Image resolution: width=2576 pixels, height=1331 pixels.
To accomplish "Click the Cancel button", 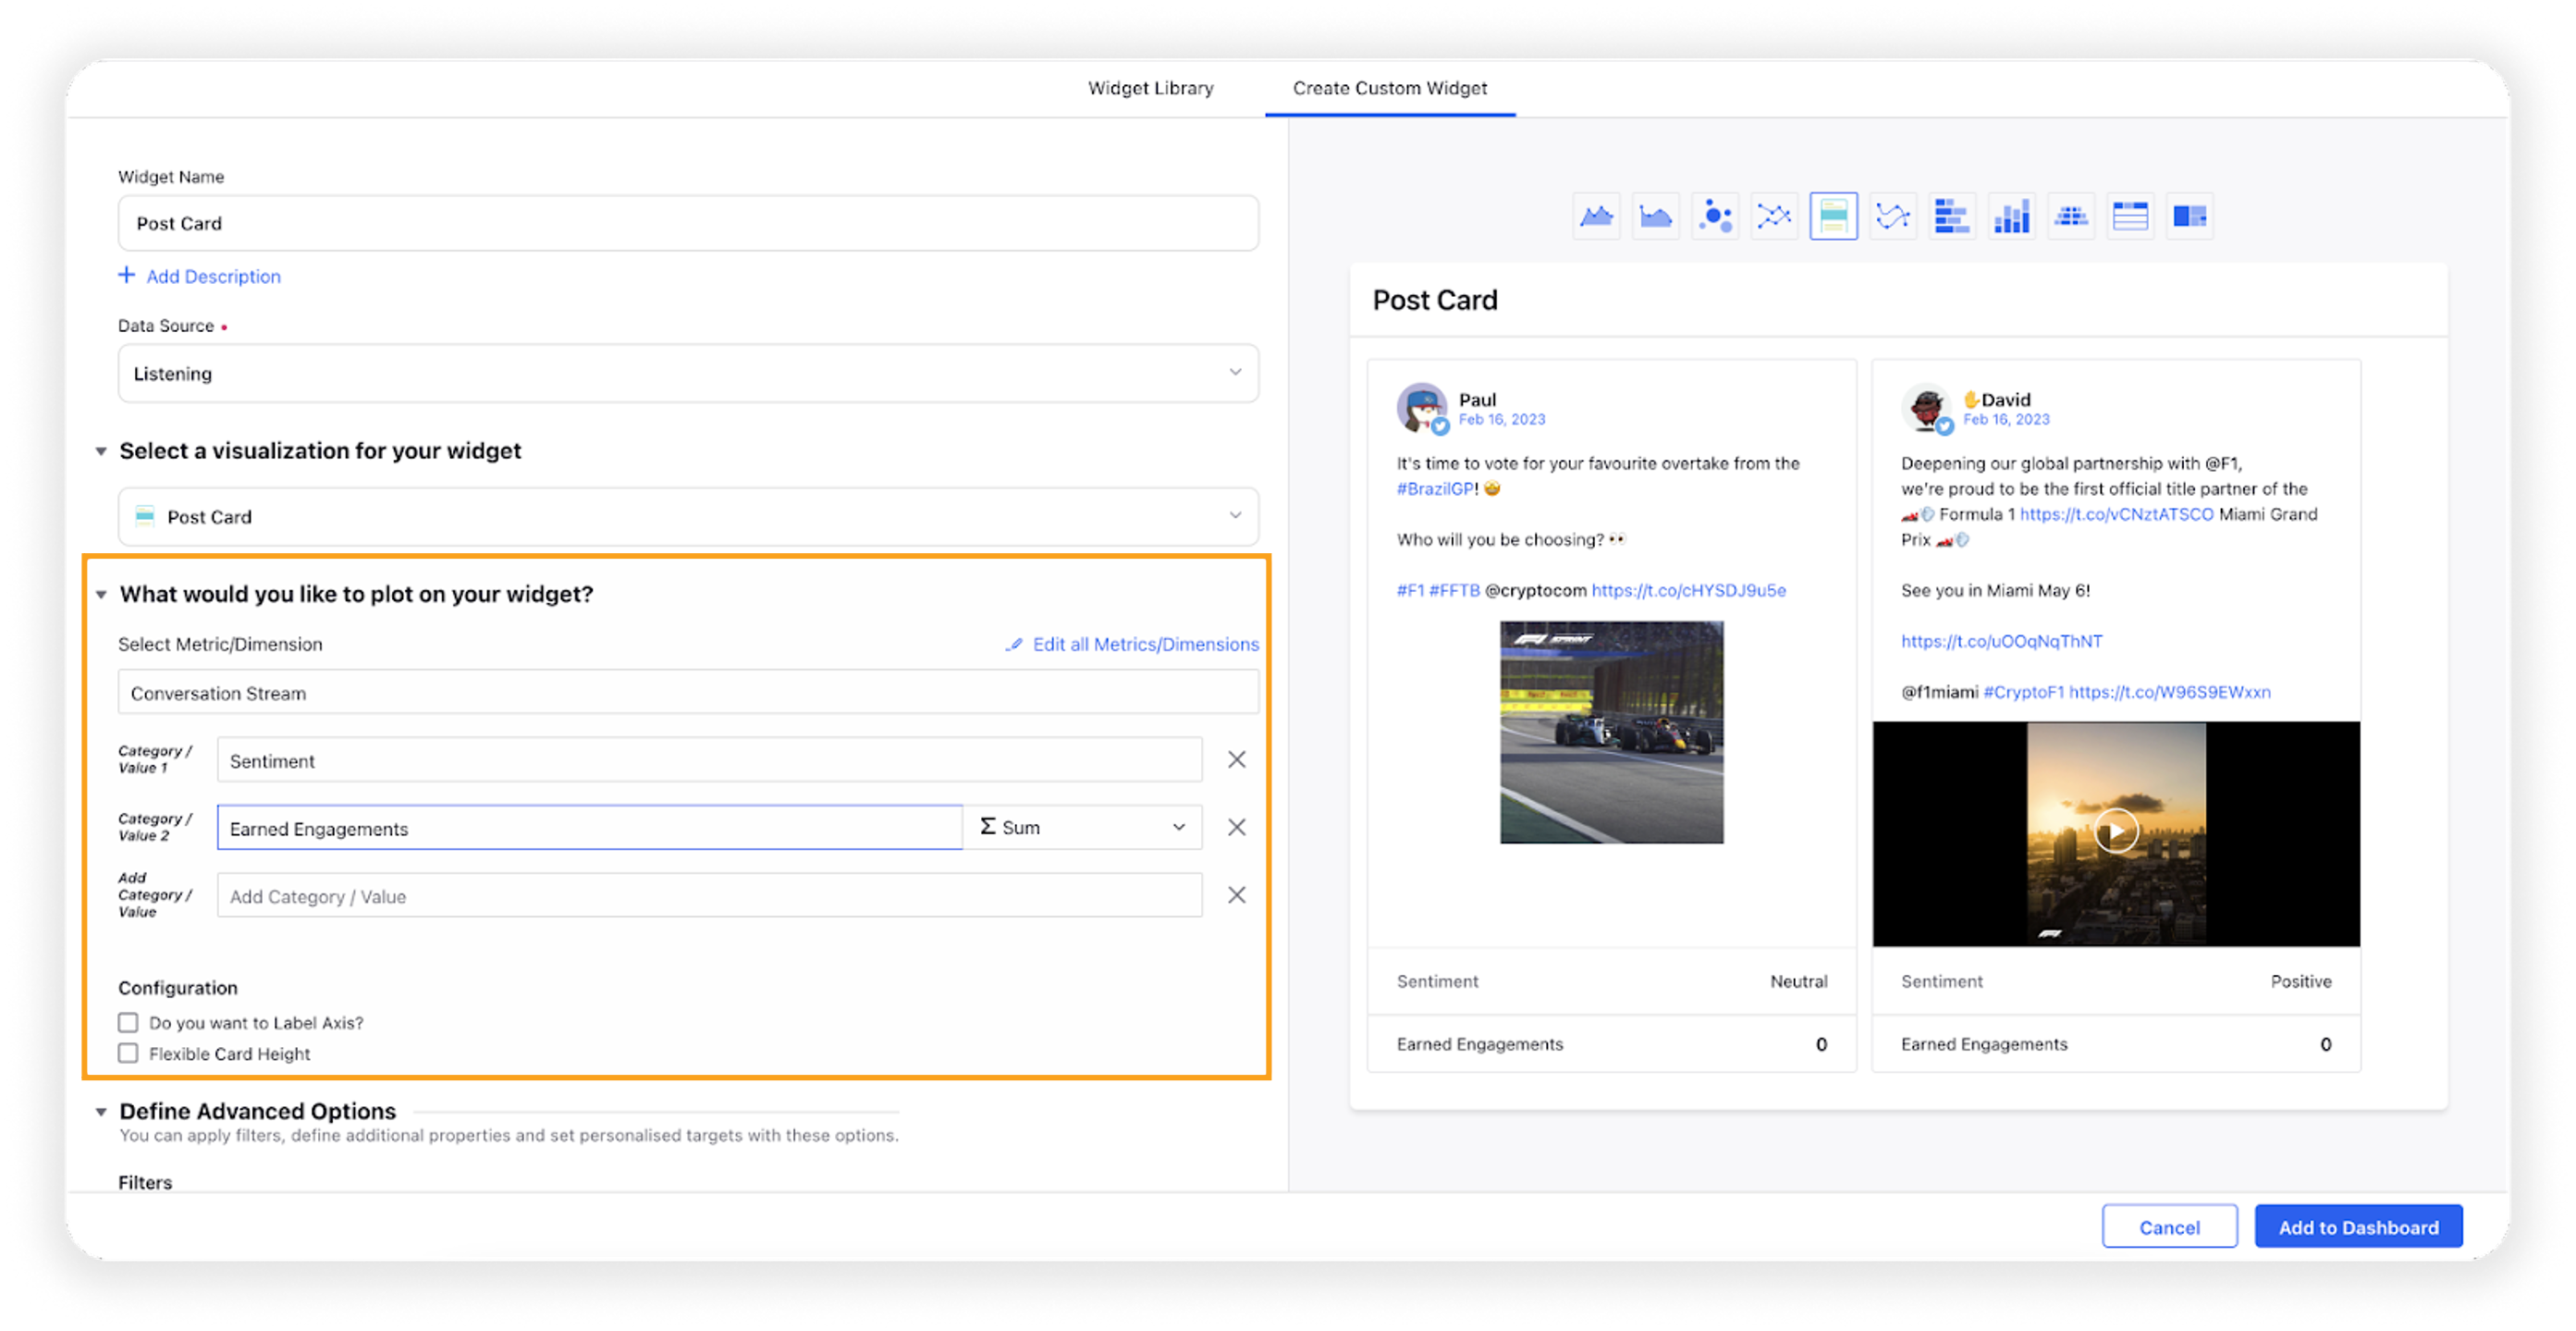I will pos(2169,1228).
